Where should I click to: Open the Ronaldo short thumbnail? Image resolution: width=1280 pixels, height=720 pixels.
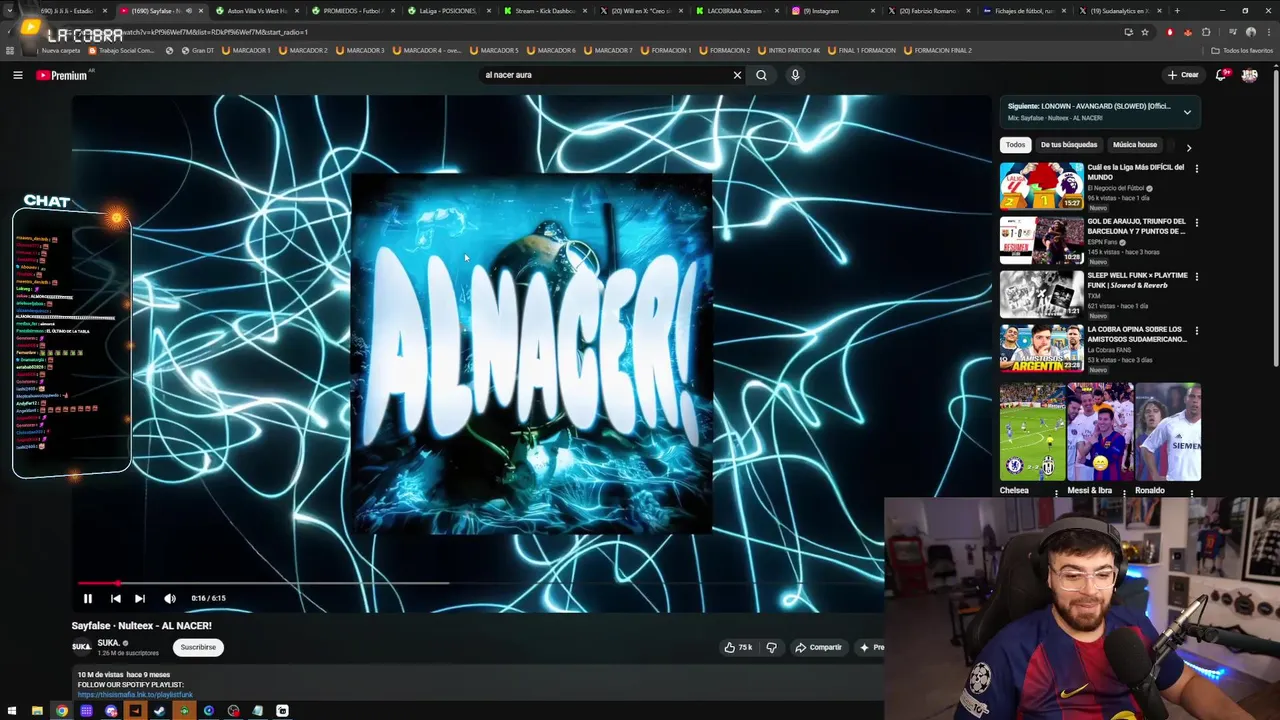tap(1168, 432)
